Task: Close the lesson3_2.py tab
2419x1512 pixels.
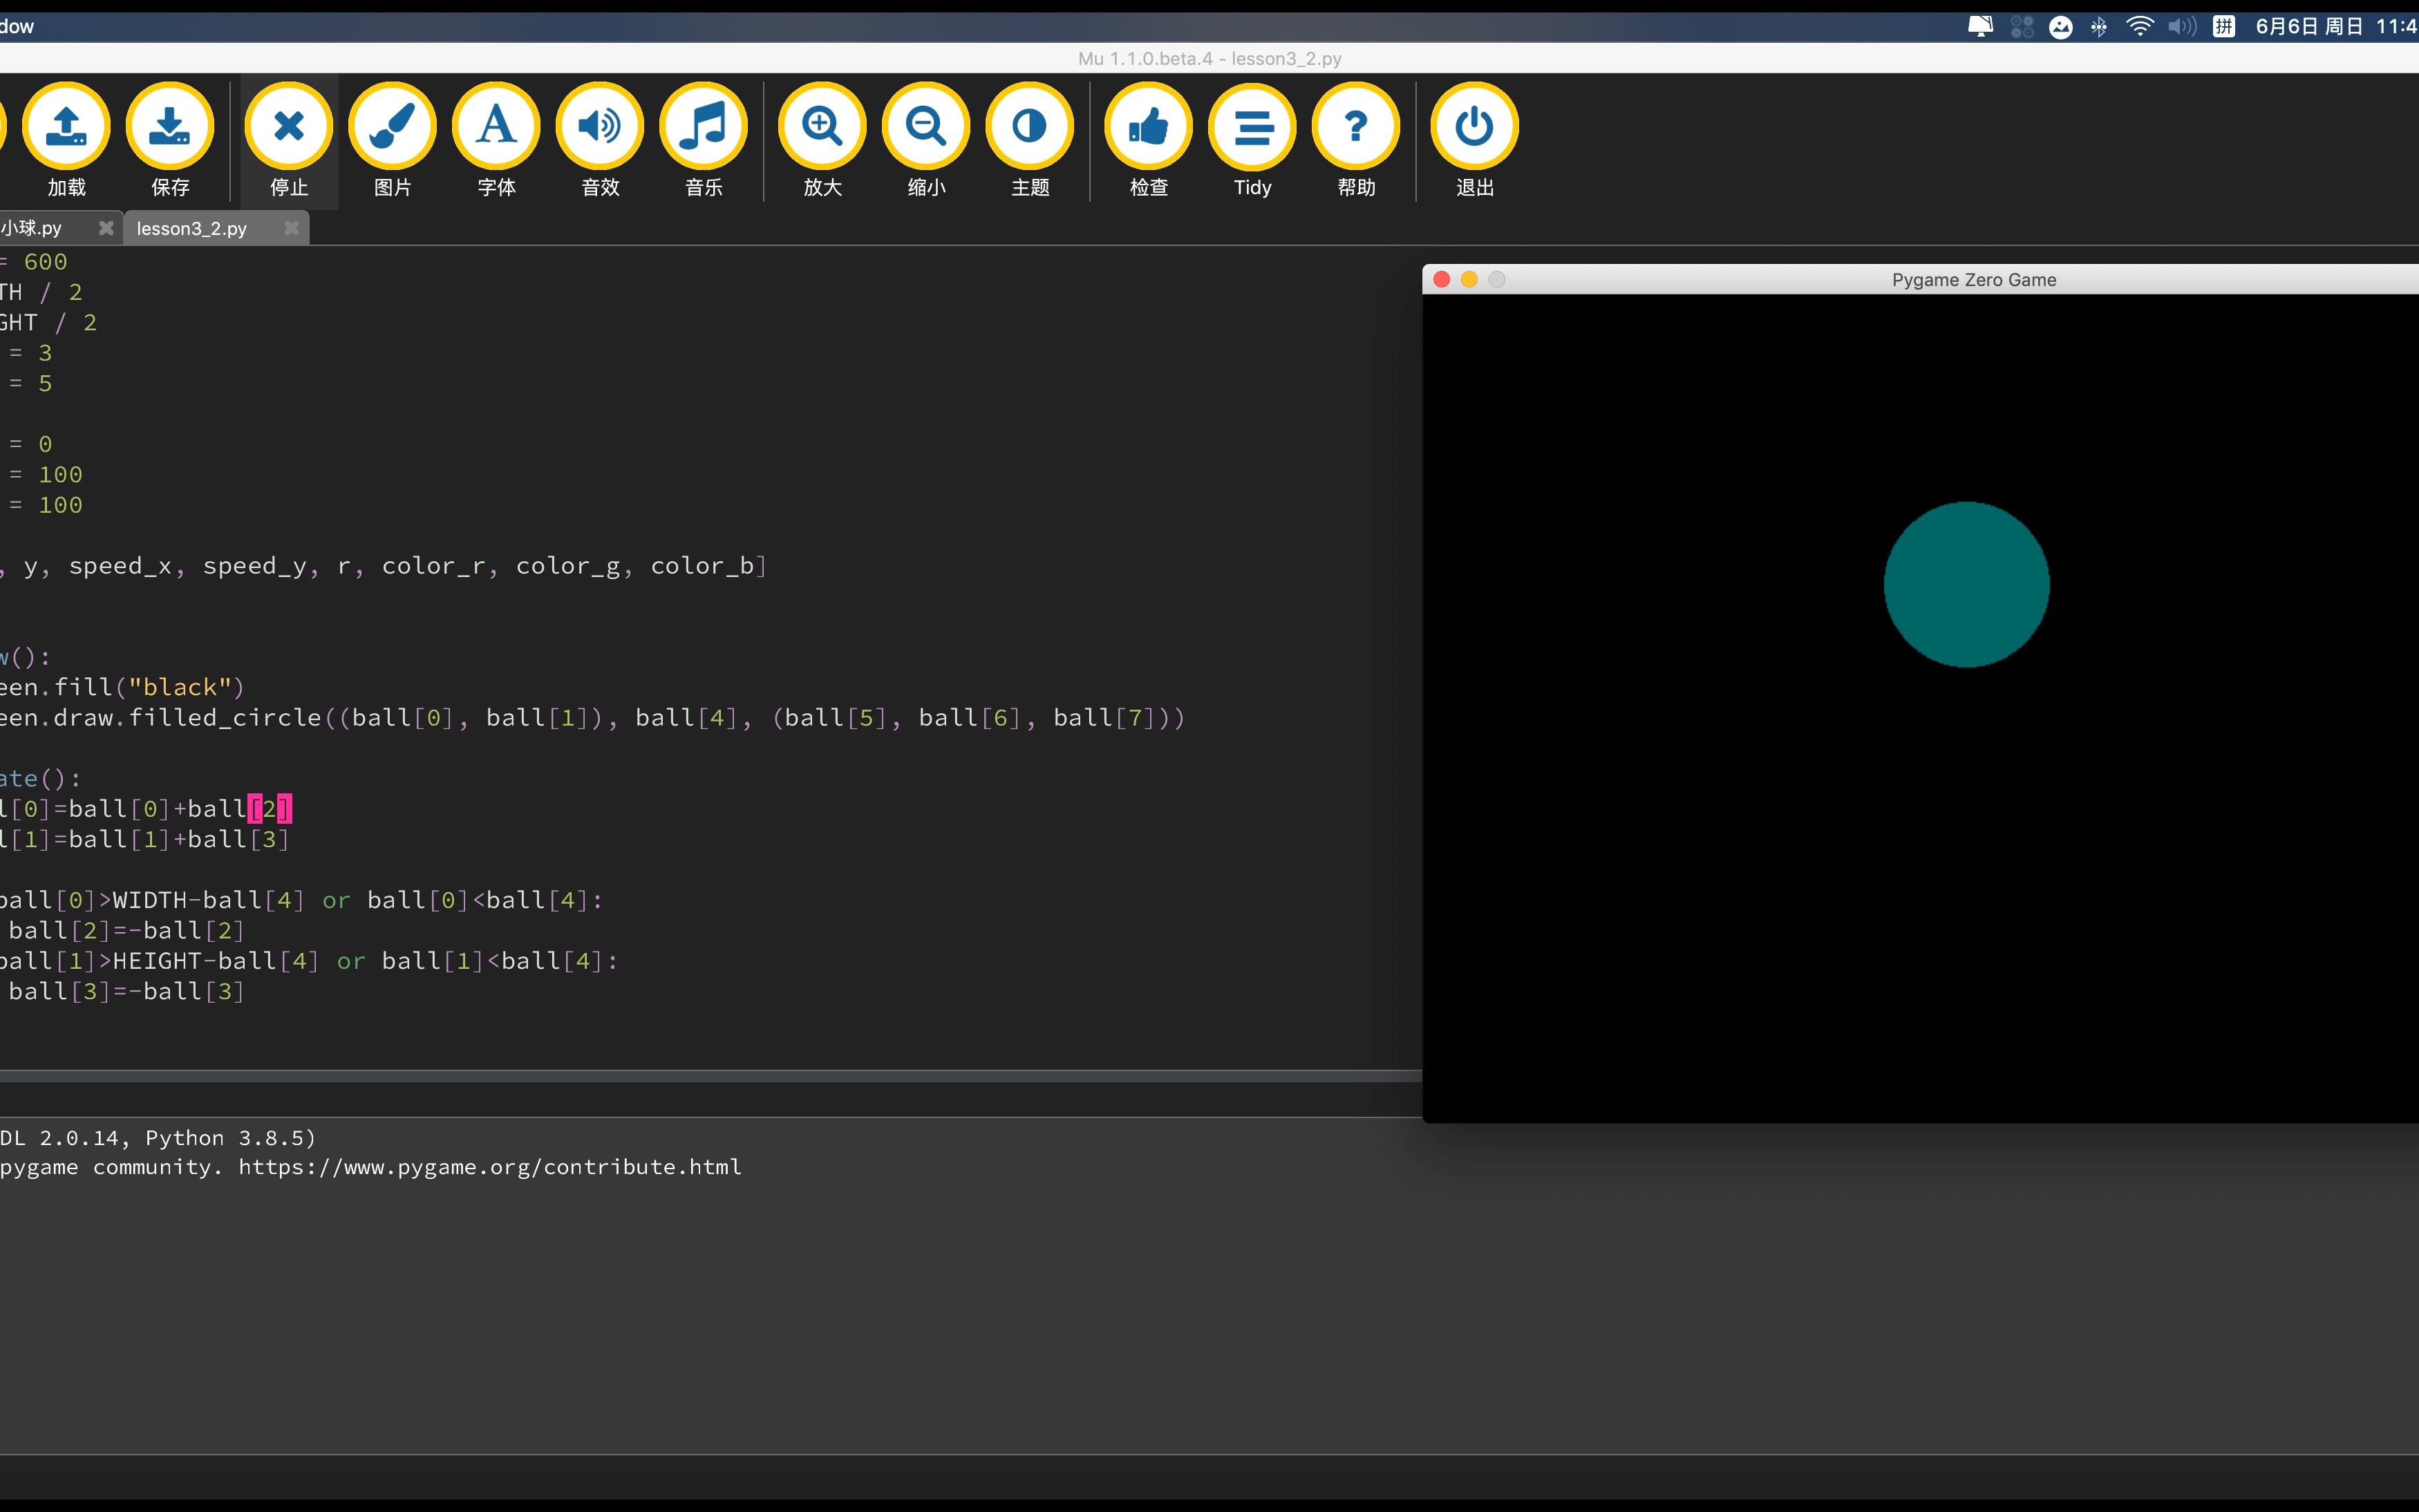Action: pos(291,228)
